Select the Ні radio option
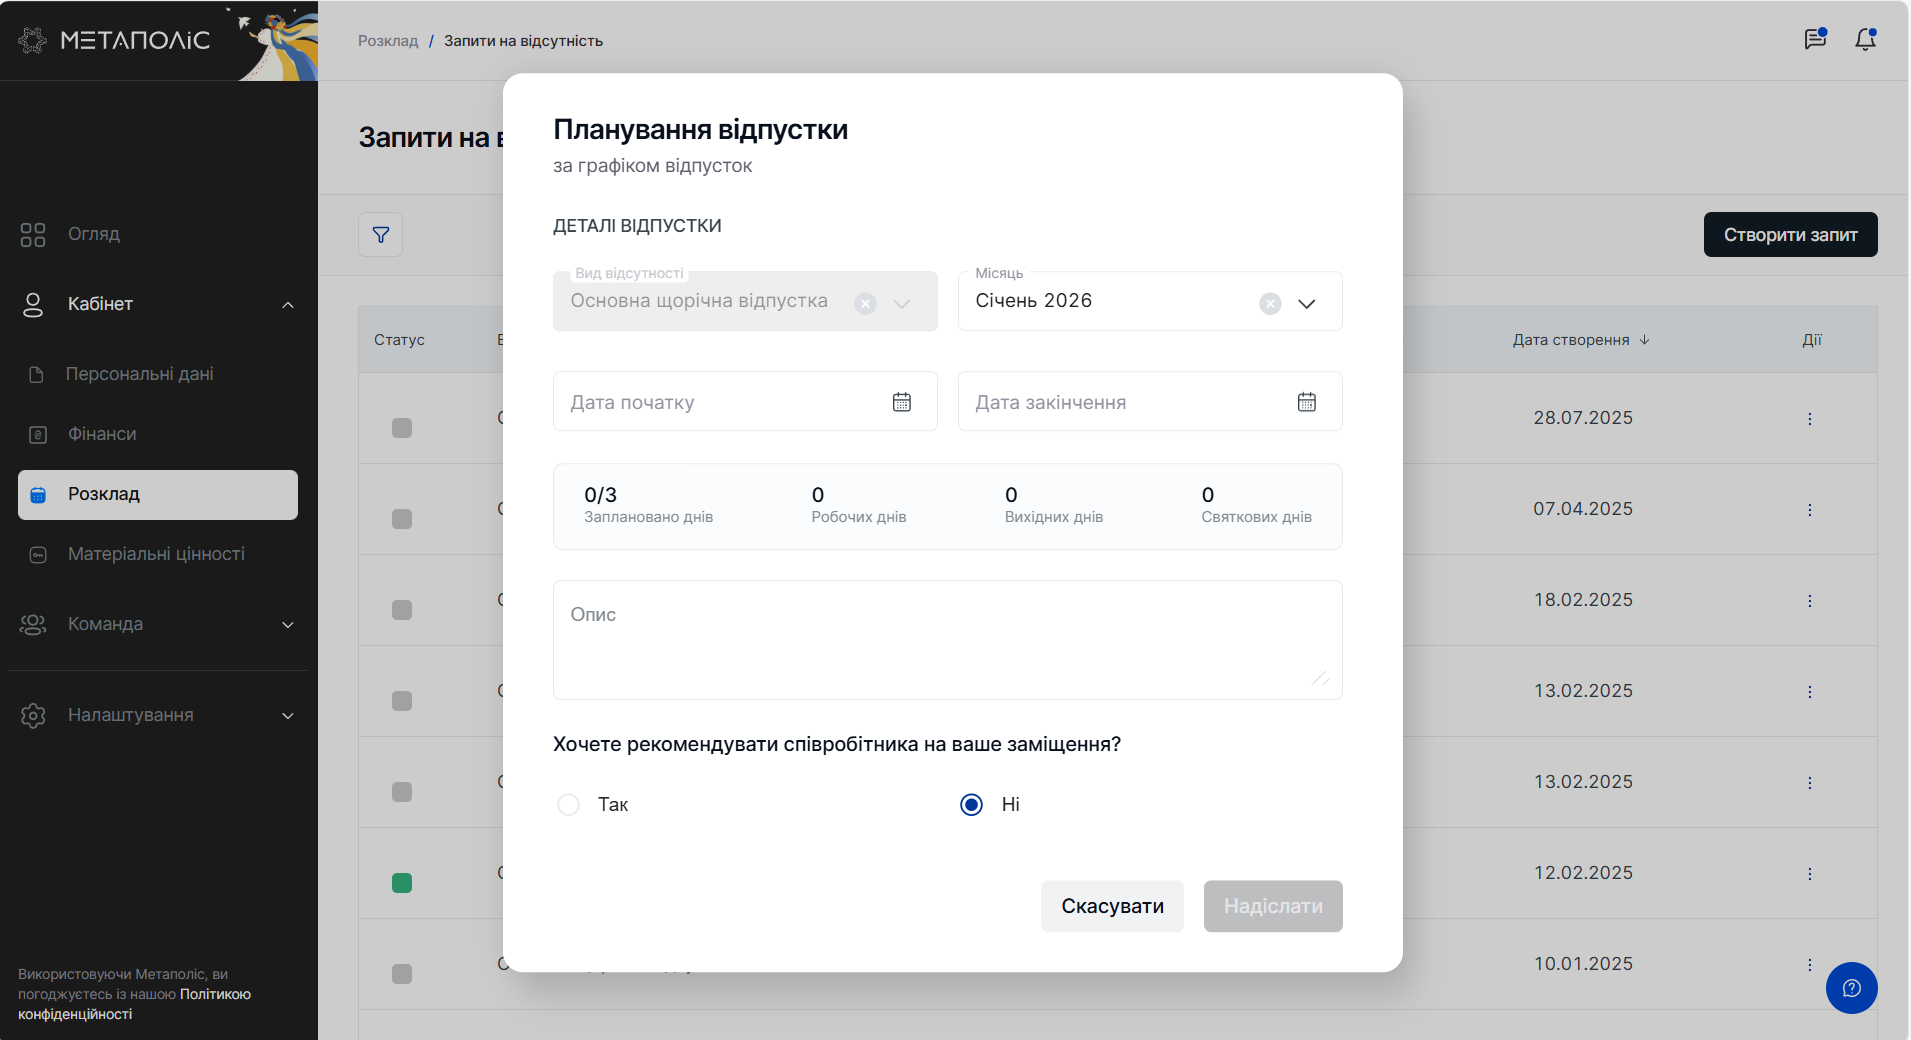Viewport: 1911px width, 1040px height. pyautogui.click(x=971, y=805)
